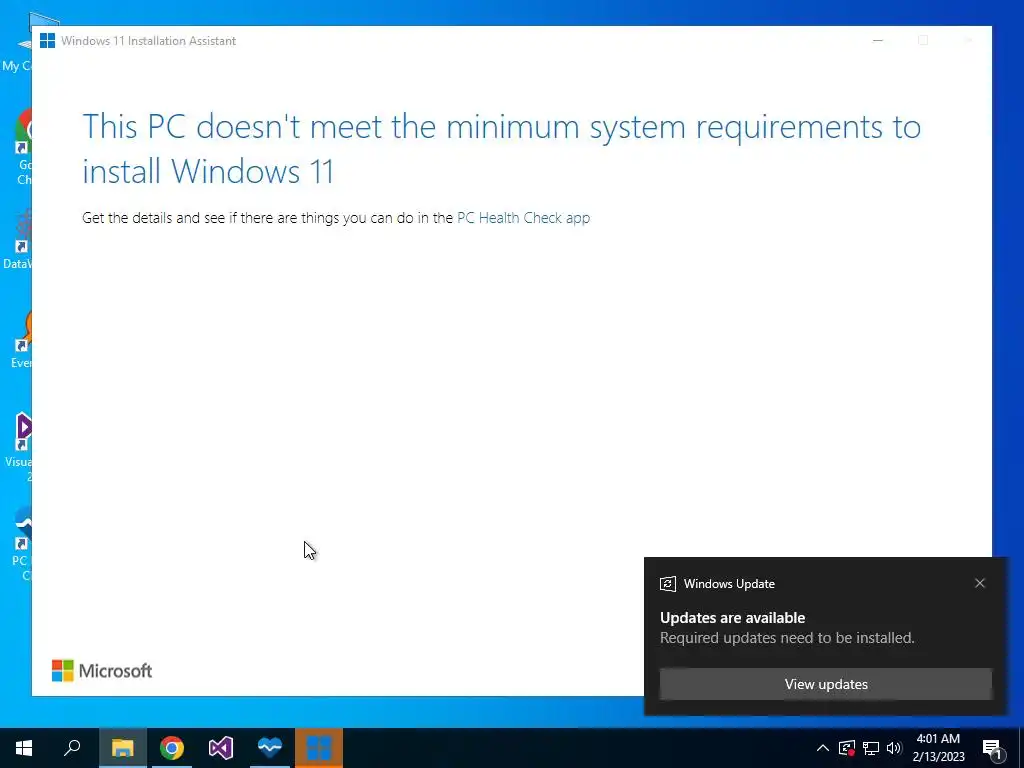
Task: Click the Windows logo in the title bar
Action: pos(48,40)
